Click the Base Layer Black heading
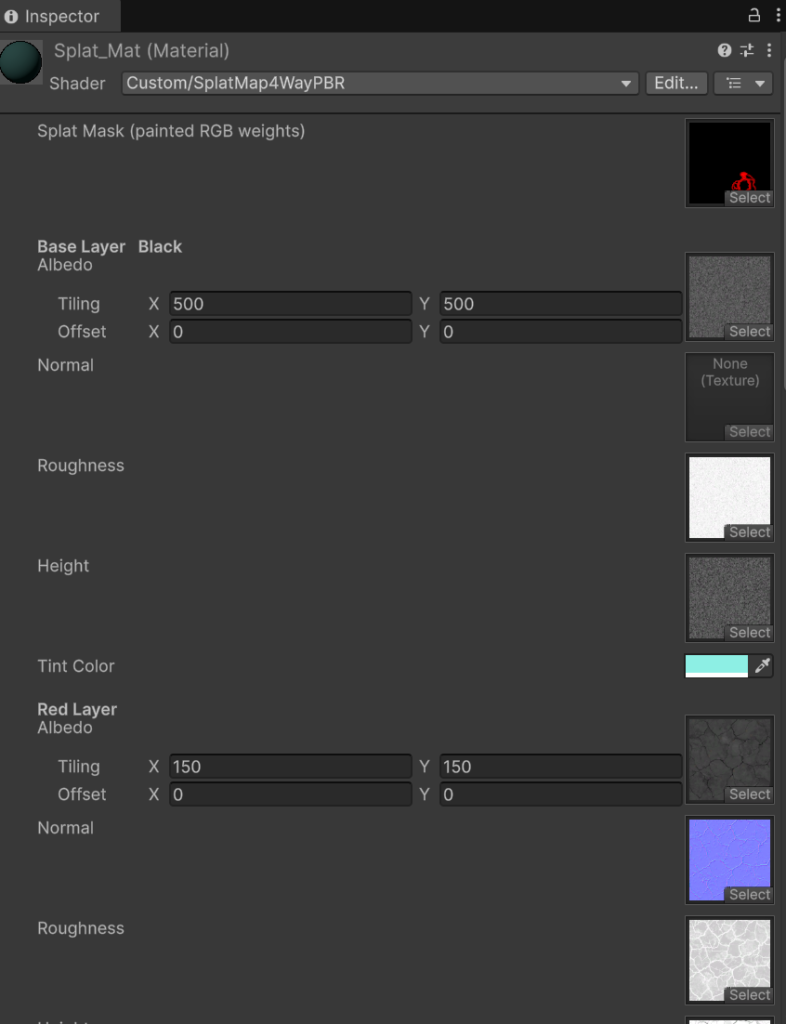Screen dimensions: 786x1024 (110, 247)
